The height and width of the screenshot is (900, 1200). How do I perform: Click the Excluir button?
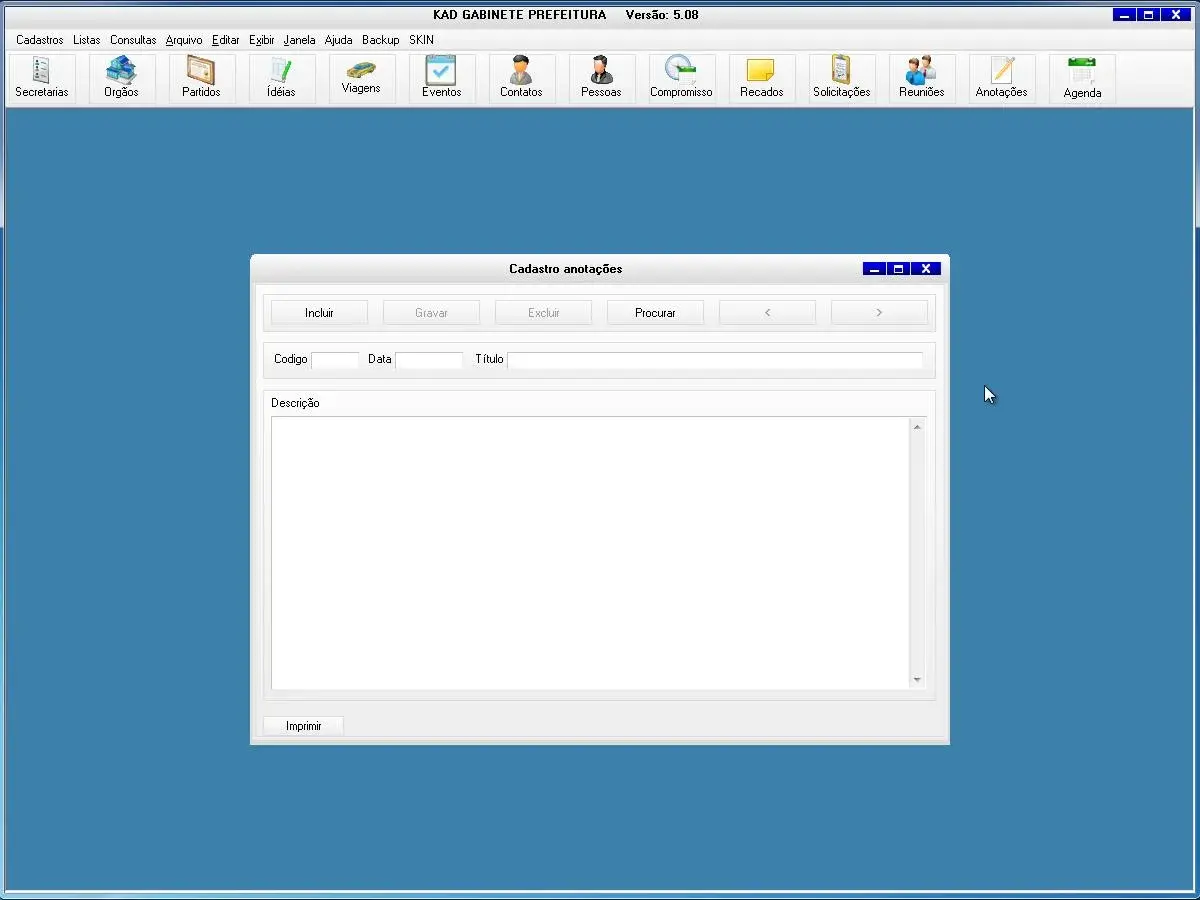coord(543,313)
